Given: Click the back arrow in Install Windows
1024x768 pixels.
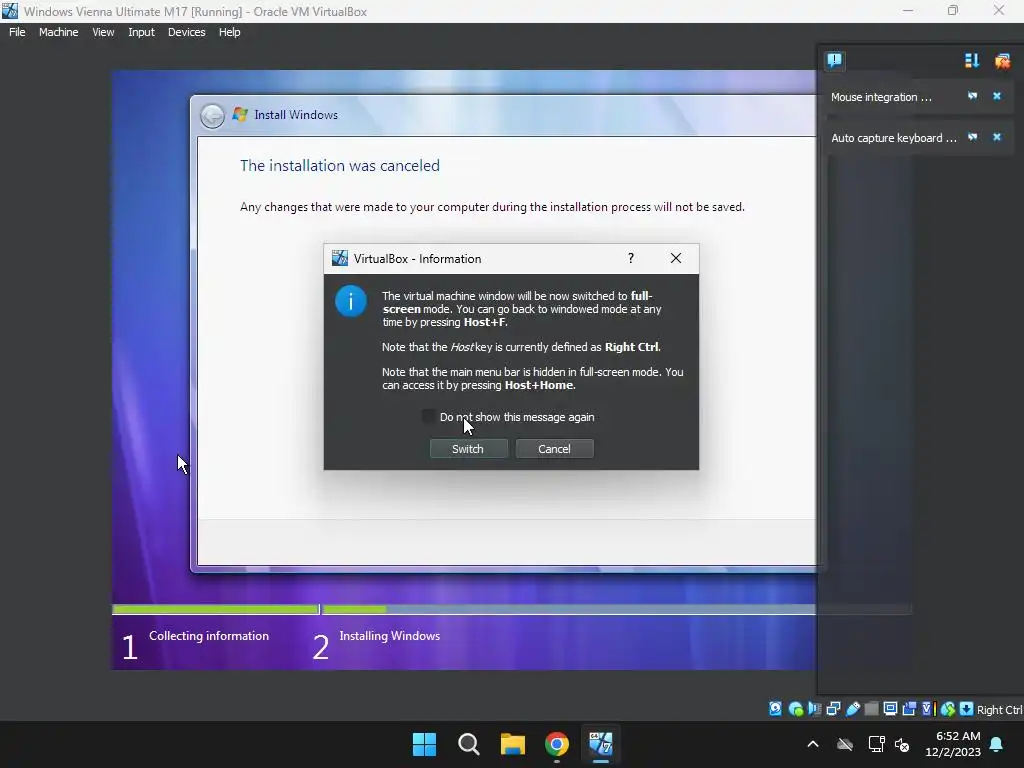Looking at the screenshot, I should 212,116.
